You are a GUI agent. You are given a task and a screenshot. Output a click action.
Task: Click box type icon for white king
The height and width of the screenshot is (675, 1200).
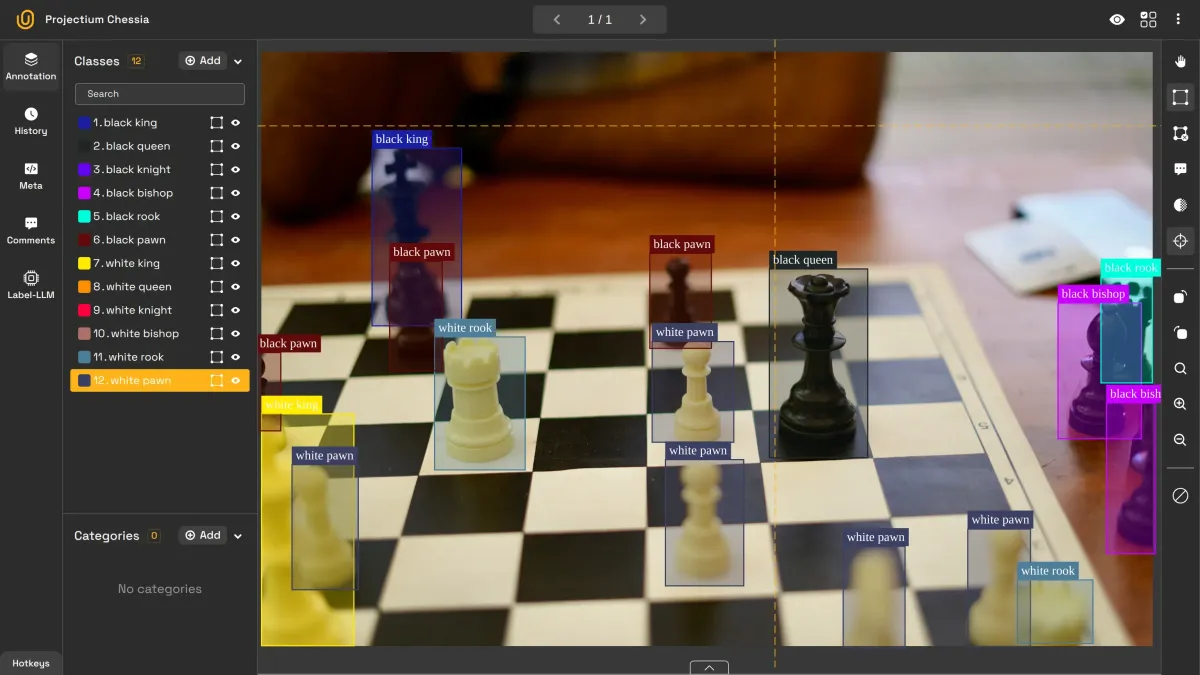coord(216,263)
